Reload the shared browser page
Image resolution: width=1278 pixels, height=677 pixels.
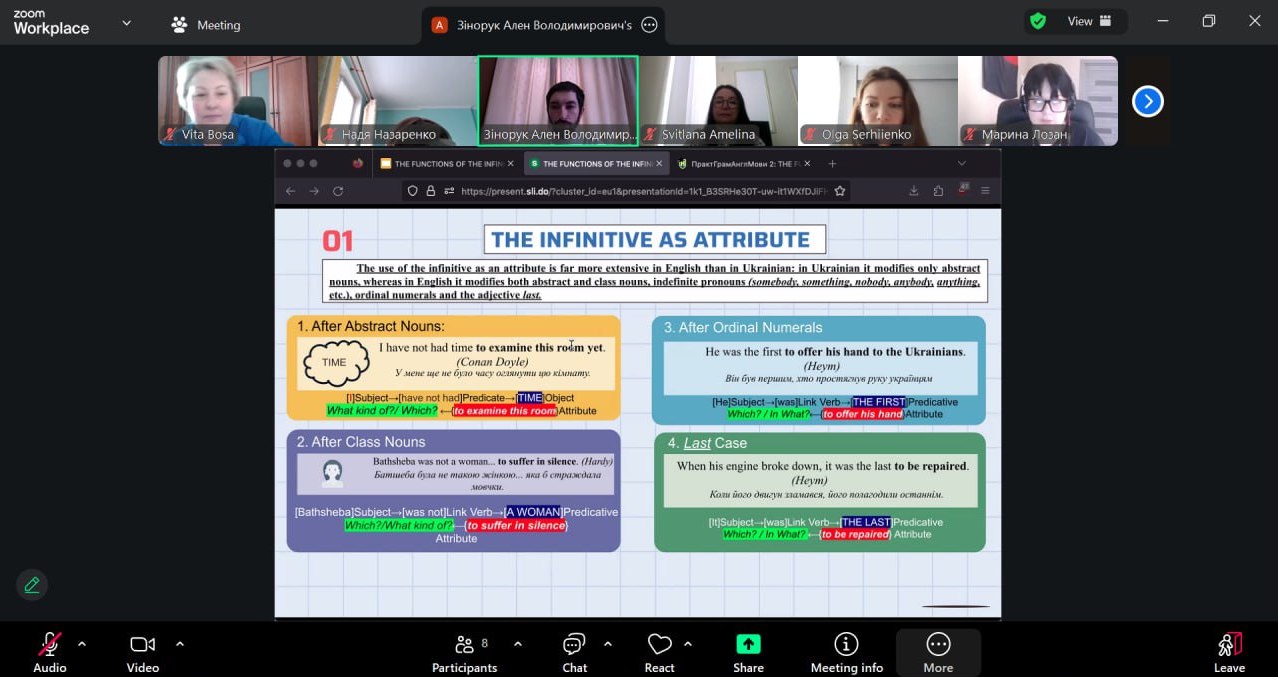pos(338,191)
